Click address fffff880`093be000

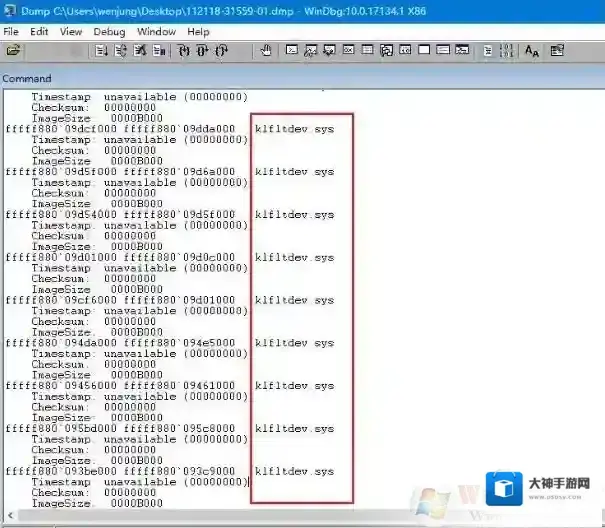61,472
